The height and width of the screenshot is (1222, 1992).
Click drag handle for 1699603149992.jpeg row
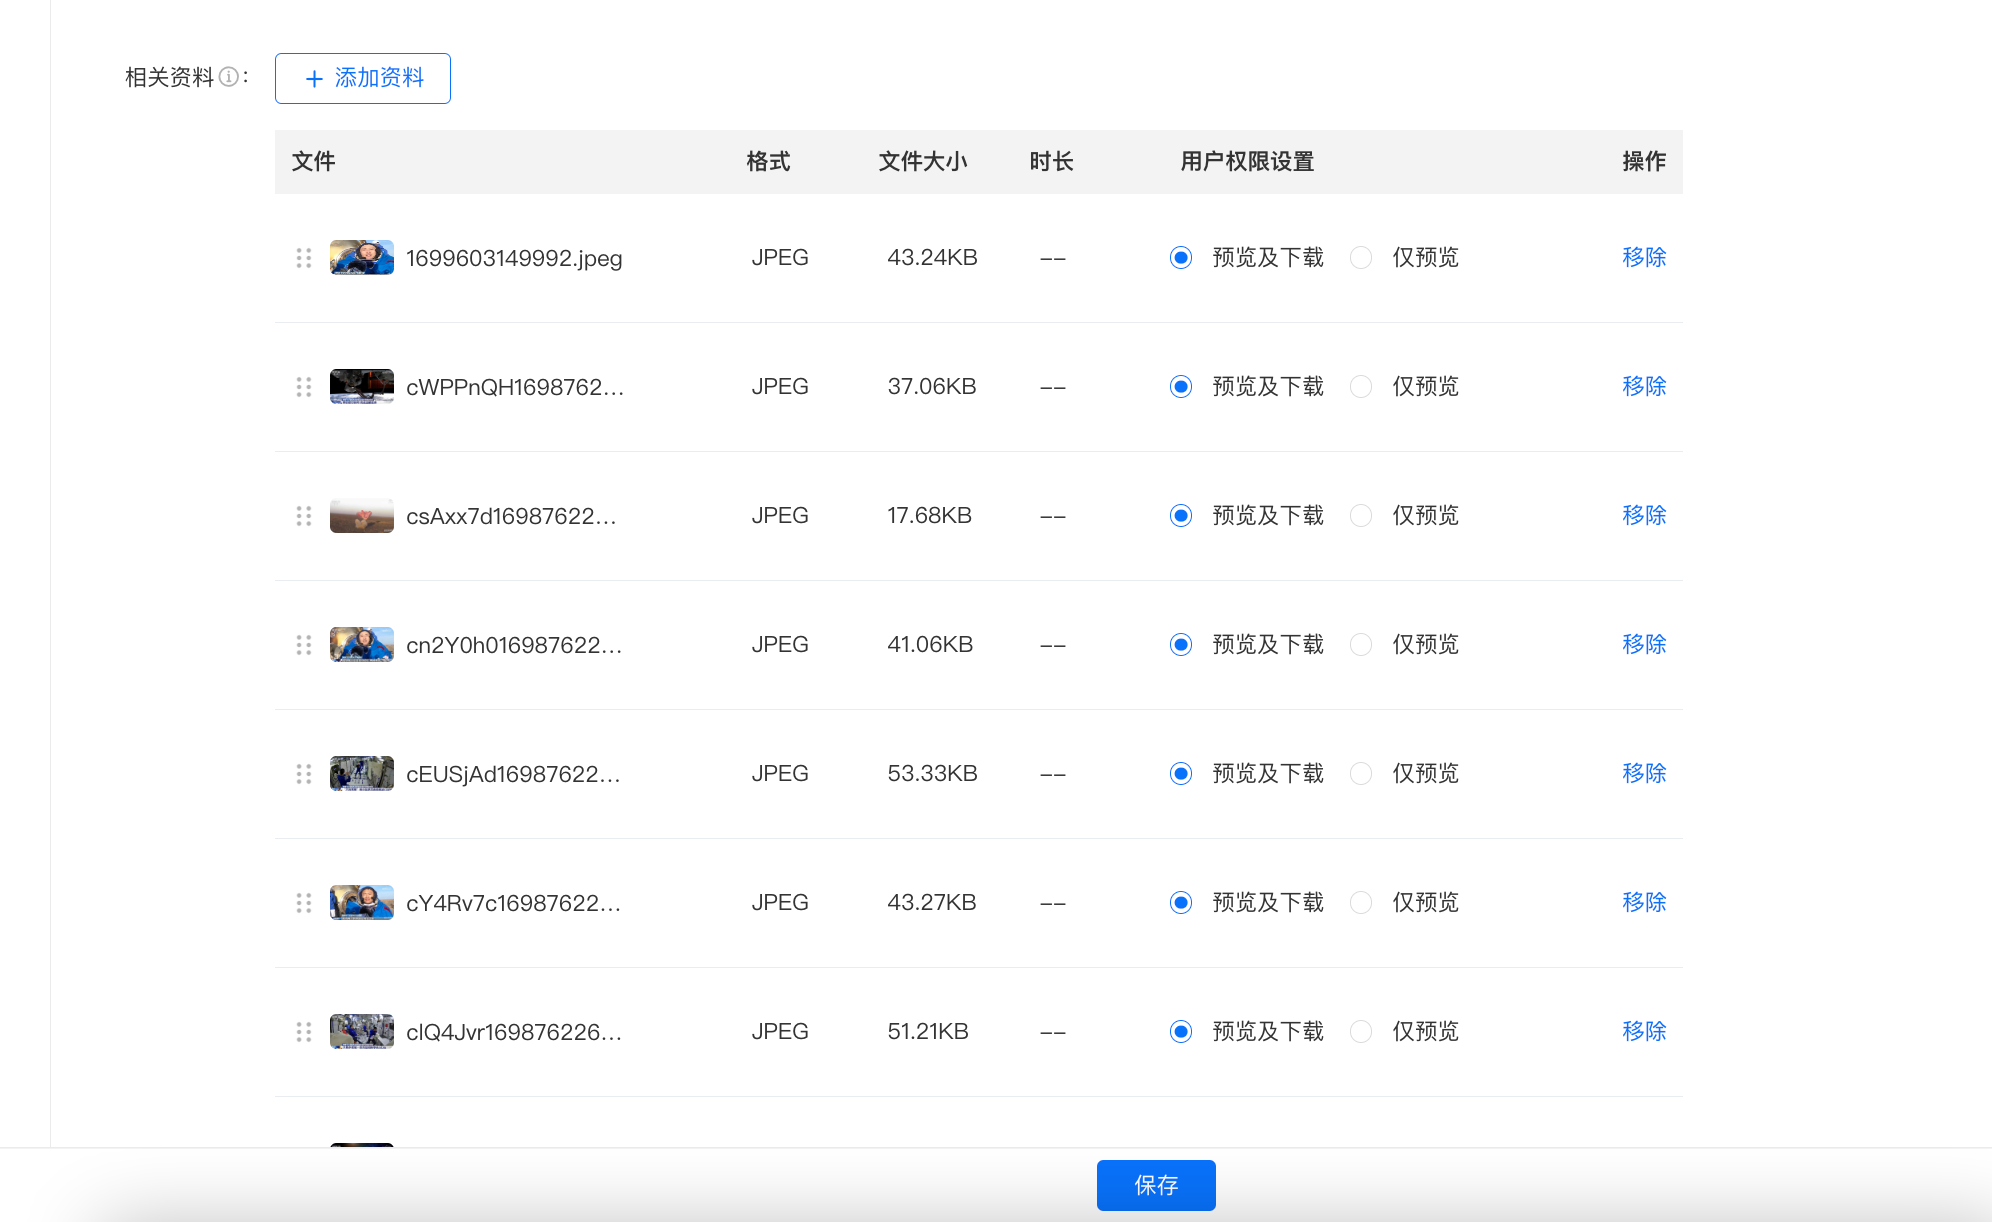click(x=304, y=258)
